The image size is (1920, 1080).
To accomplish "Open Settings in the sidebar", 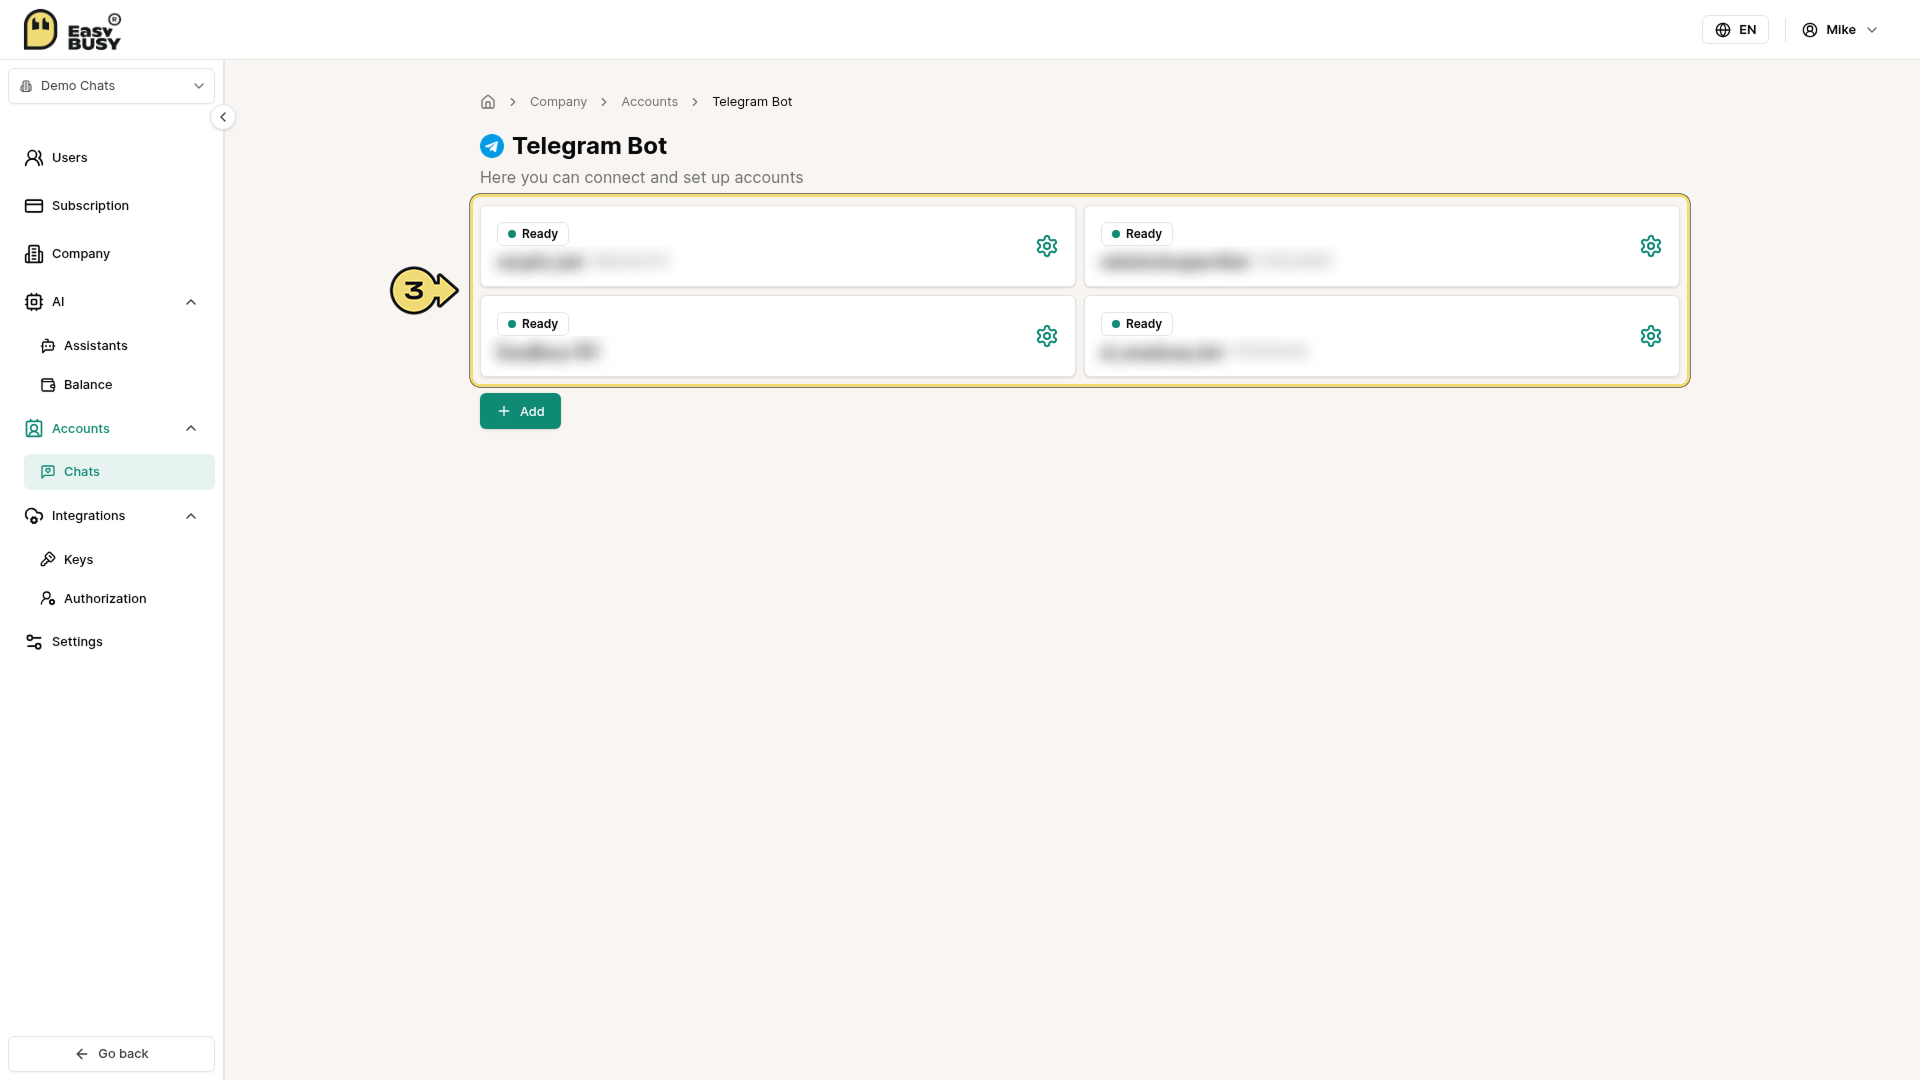I will pos(112,642).
